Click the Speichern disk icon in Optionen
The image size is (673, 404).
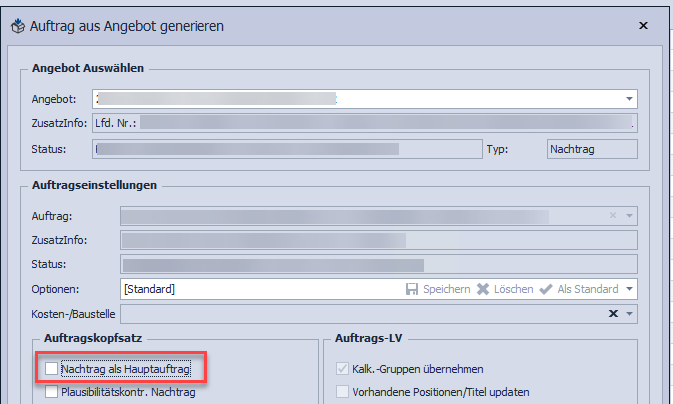pos(411,289)
